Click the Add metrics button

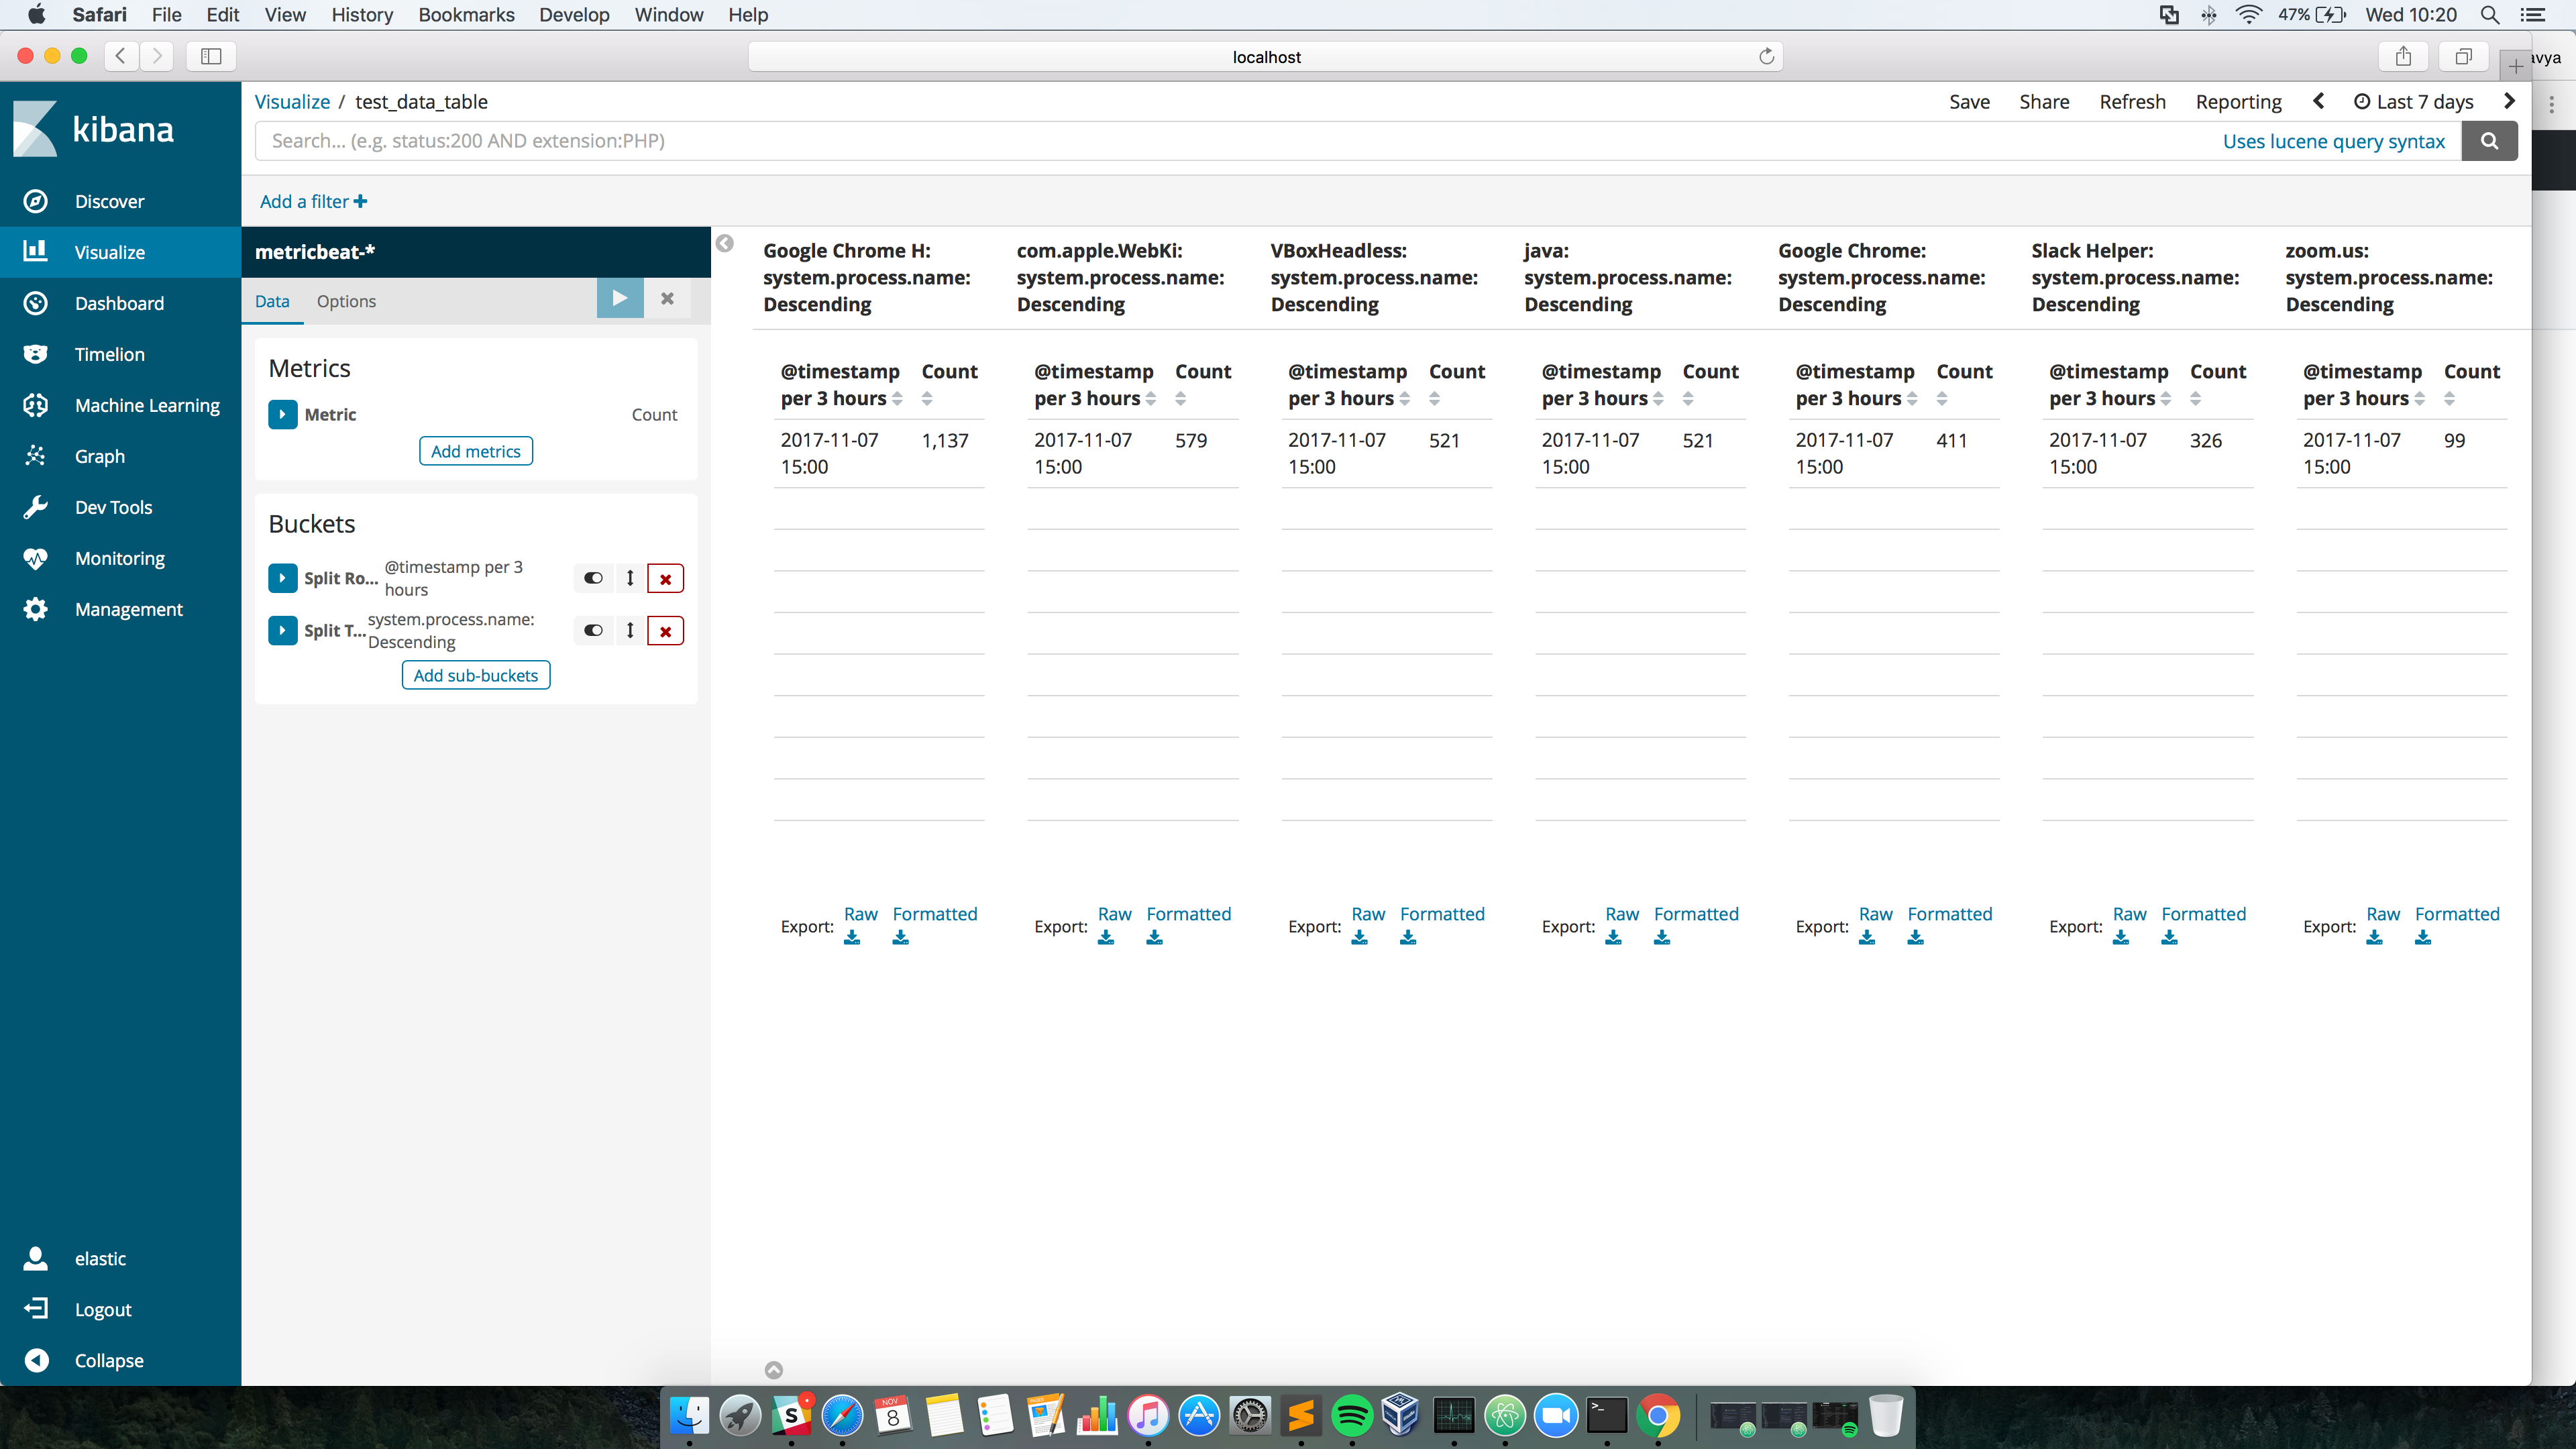click(475, 451)
